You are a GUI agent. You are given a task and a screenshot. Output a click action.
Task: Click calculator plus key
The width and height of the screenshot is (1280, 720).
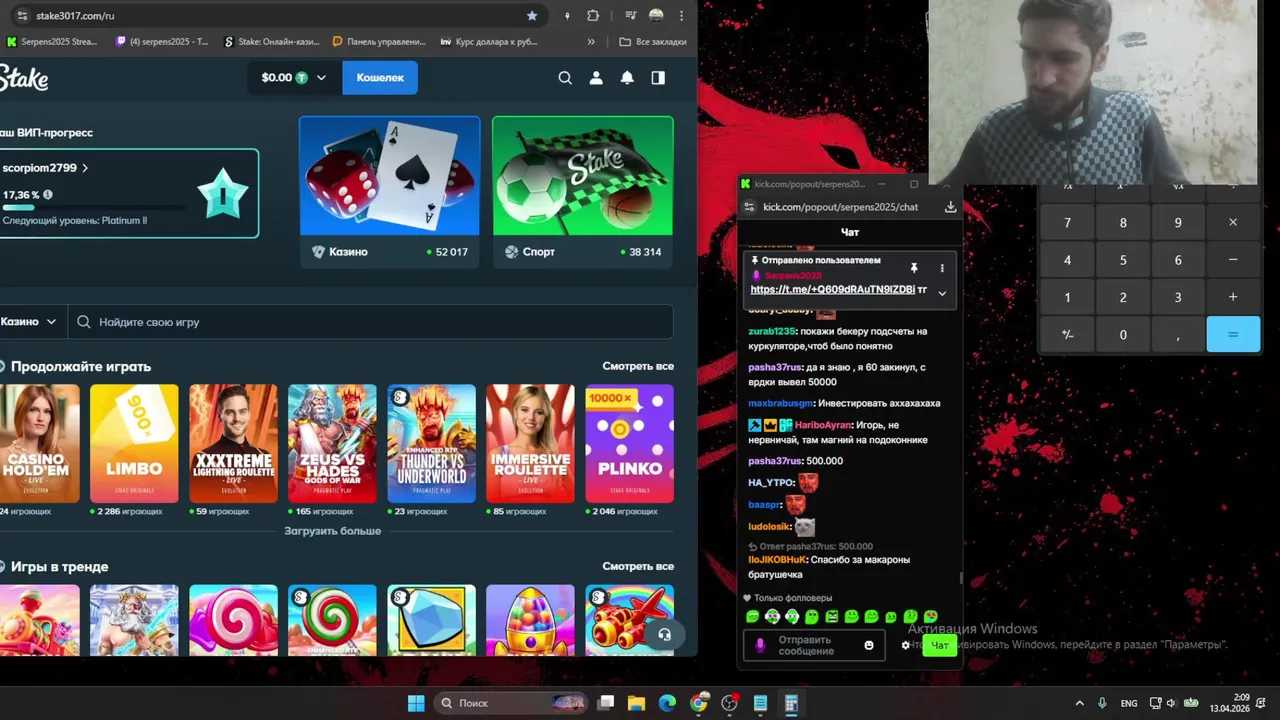(1233, 297)
